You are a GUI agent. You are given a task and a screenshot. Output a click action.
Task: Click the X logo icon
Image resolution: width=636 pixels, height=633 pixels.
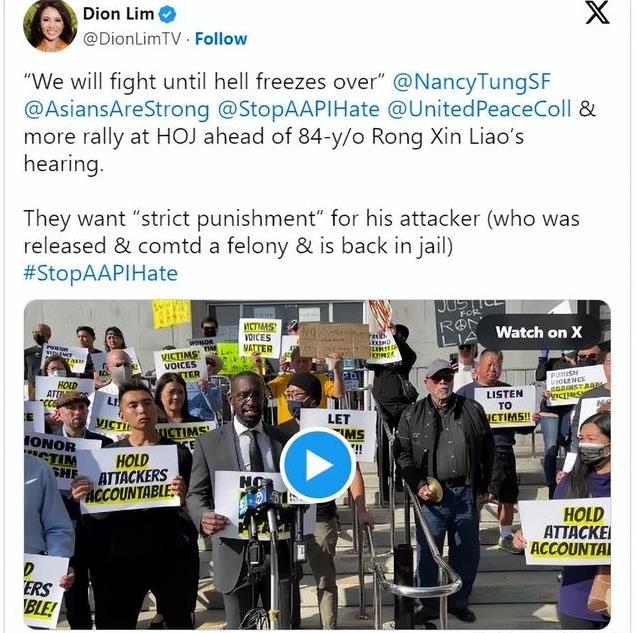(x=597, y=13)
